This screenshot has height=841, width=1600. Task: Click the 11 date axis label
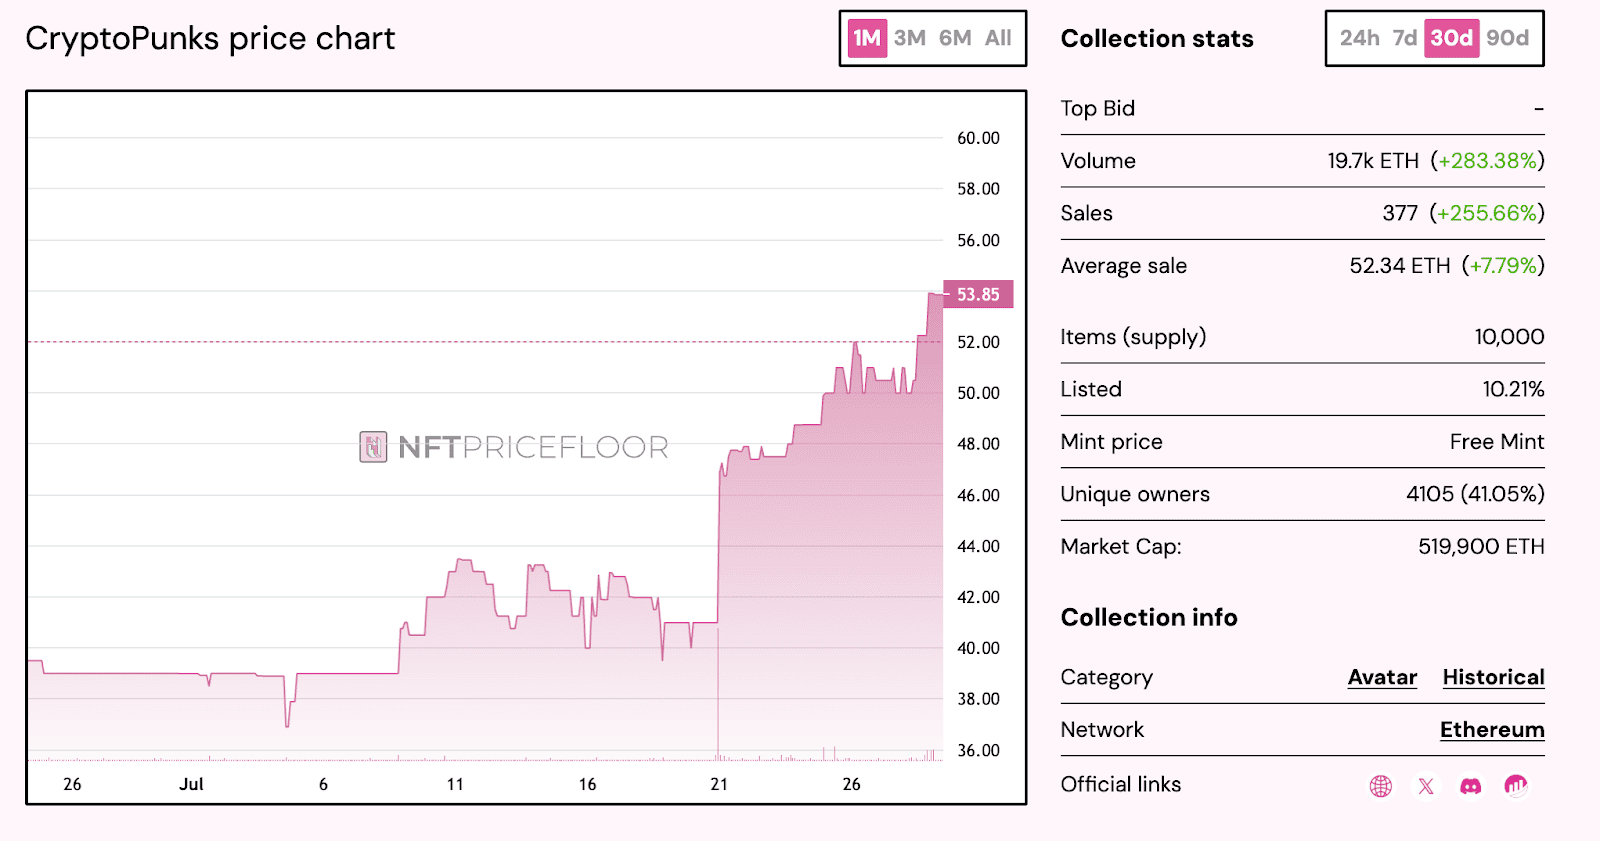click(x=455, y=784)
